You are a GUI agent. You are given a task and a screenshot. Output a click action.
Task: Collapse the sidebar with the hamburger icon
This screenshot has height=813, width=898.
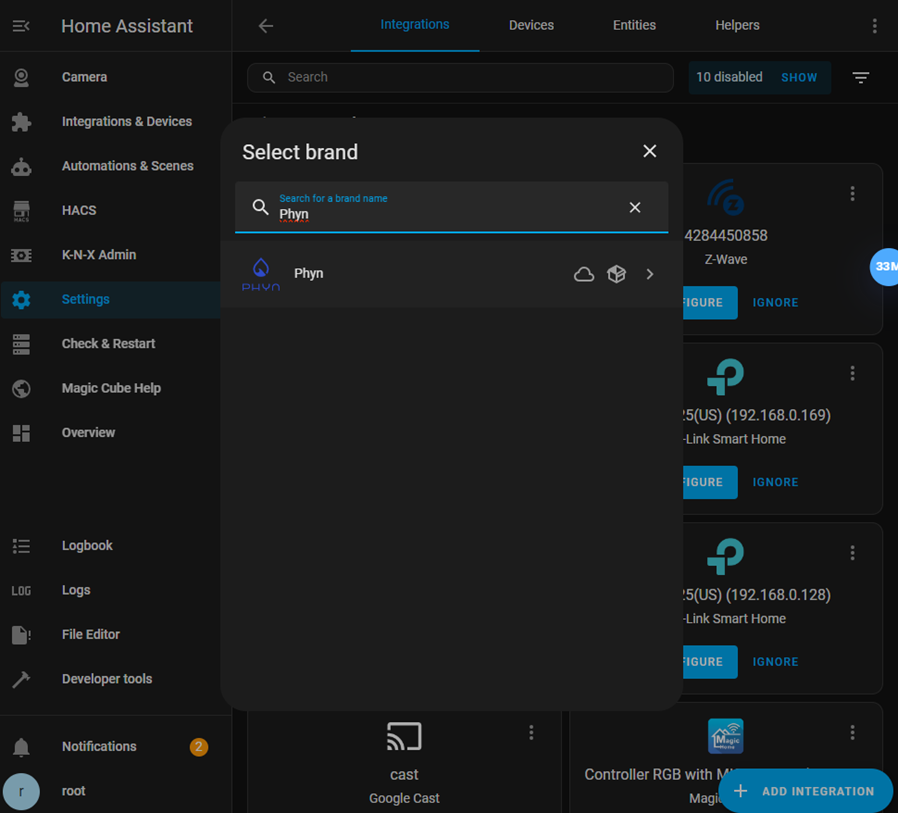(x=21, y=26)
